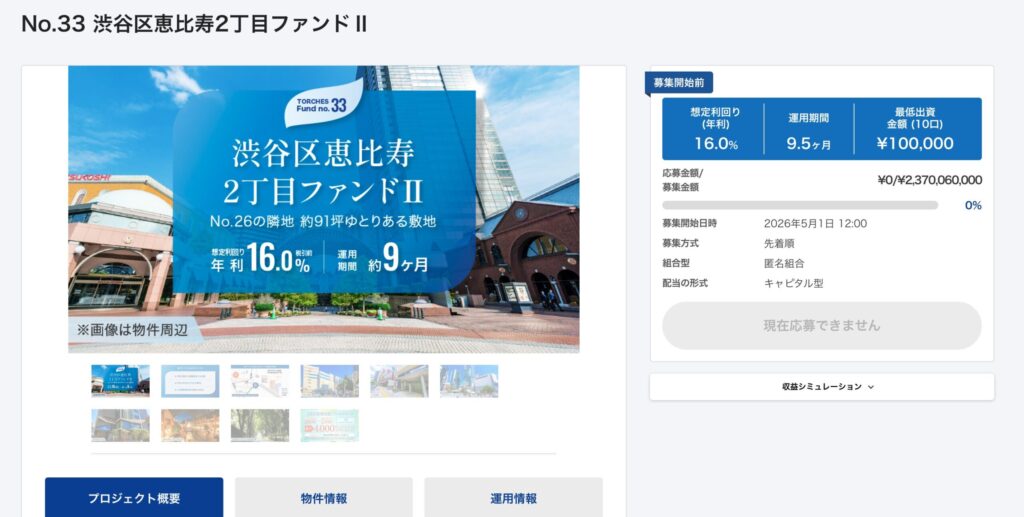View the third thumbnail showing area map
Viewport: 1024px width, 517px height.
pyautogui.click(x=260, y=381)
